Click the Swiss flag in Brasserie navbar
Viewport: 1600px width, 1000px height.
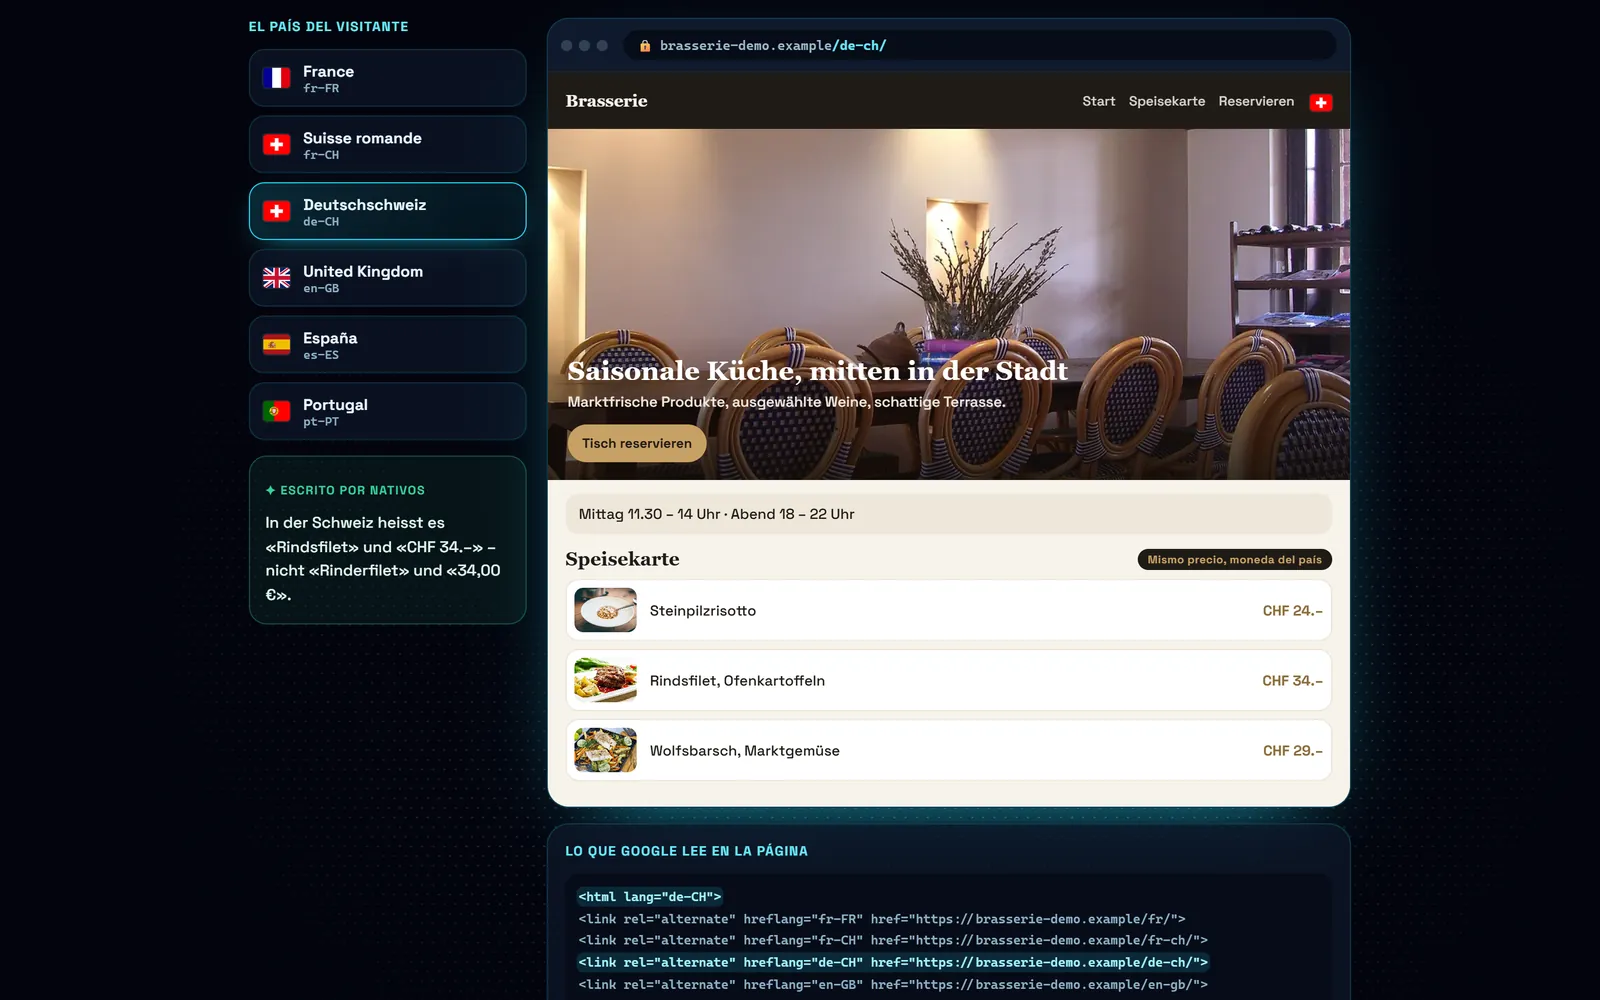click(1321, 102)
